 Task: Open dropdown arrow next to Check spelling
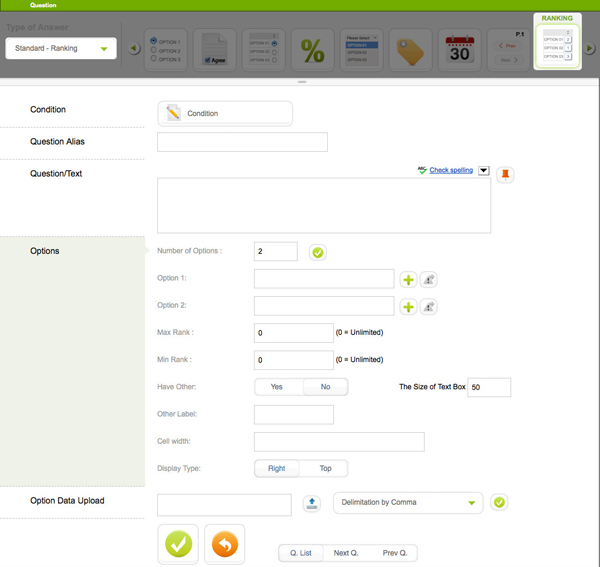484,171
